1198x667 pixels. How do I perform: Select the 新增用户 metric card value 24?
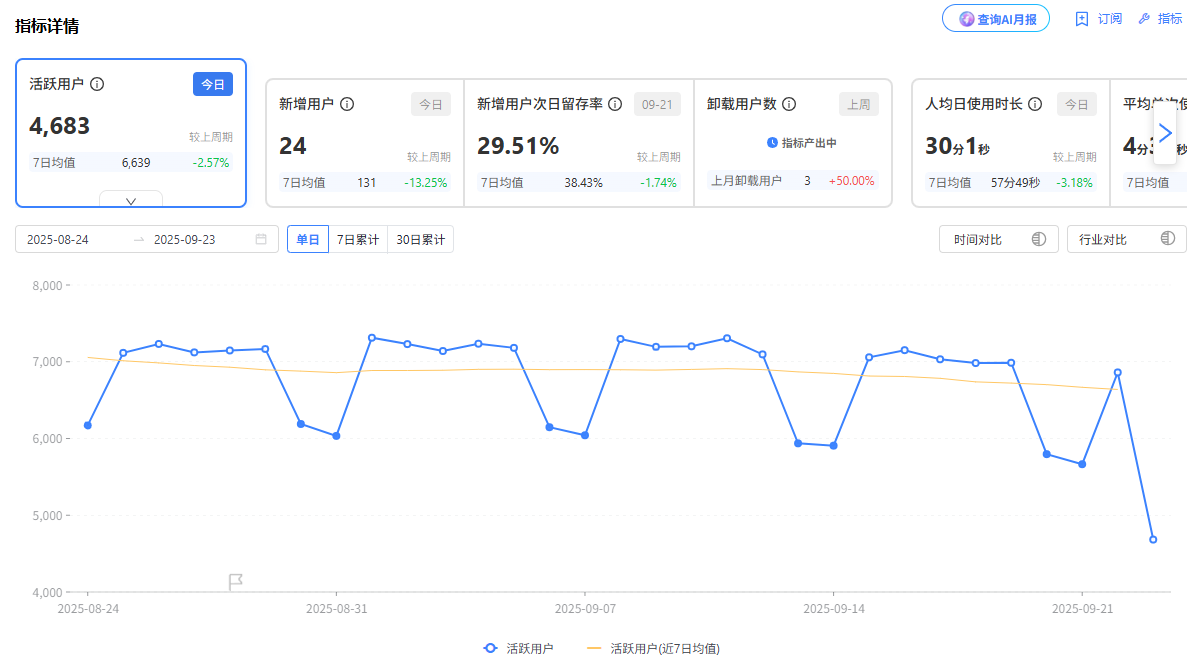(x=293, y=145)
